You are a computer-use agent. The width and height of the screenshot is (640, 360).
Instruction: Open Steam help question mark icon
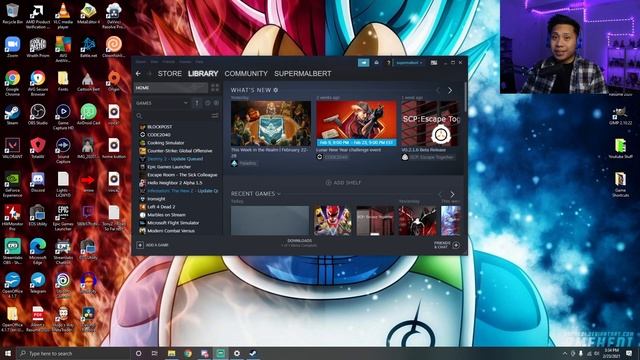pos(388,62)
